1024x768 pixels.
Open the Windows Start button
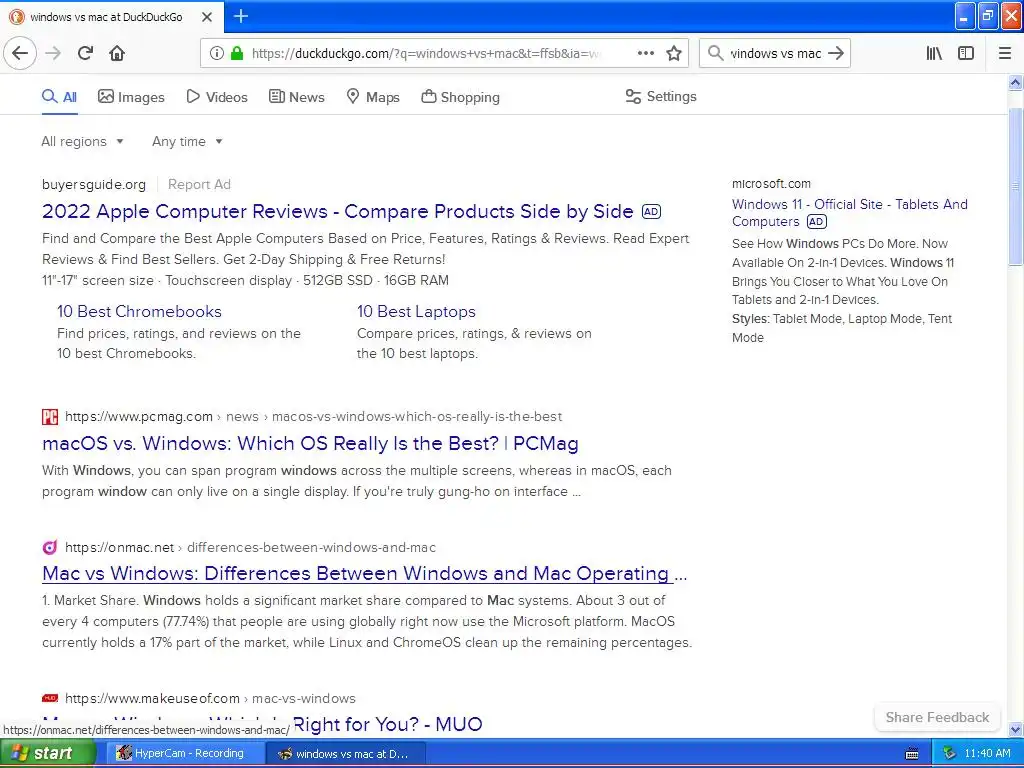(x=48, y=754)
